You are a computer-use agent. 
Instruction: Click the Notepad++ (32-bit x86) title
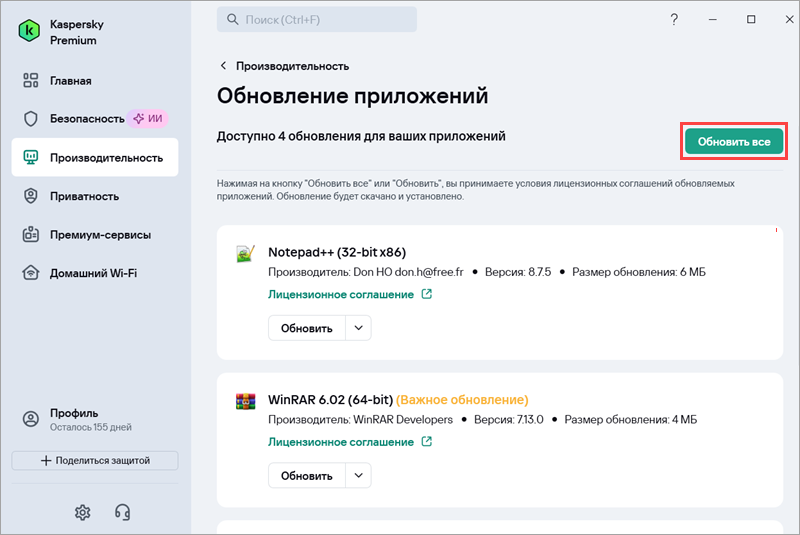337,252
